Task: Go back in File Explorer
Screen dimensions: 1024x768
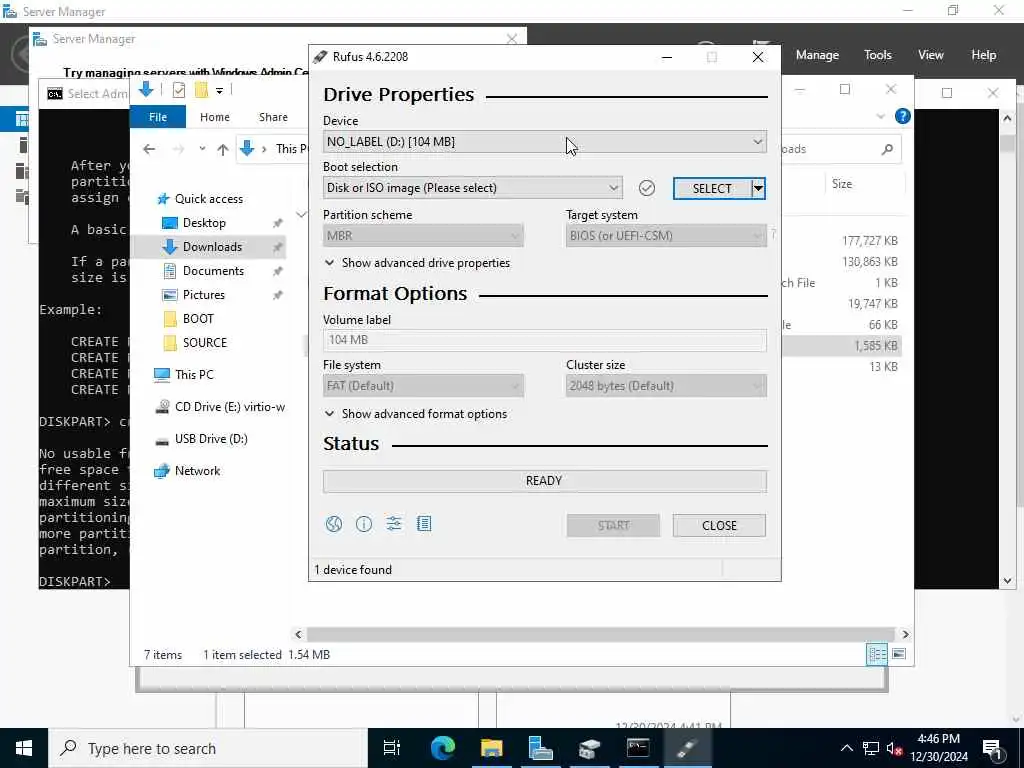Action: click(149, 150)
